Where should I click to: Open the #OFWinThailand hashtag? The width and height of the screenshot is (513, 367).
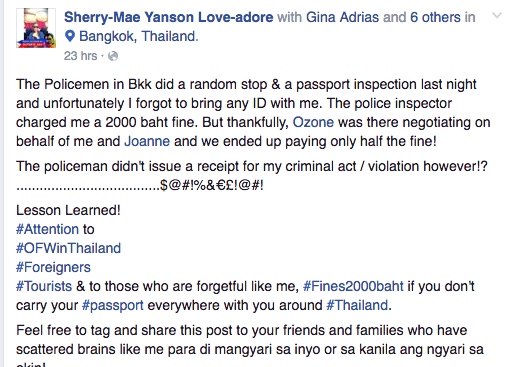[x=68, y=248]
